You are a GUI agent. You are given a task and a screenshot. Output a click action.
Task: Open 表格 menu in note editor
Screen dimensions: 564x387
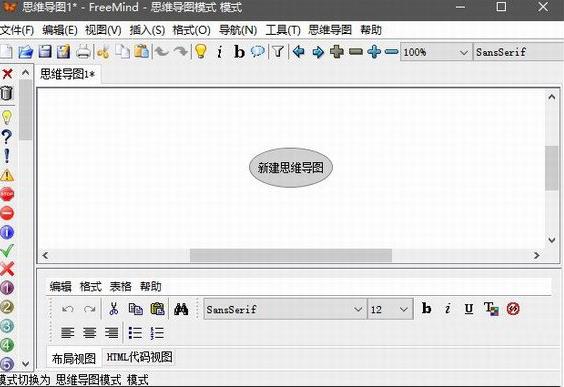(x=120, y=287)
